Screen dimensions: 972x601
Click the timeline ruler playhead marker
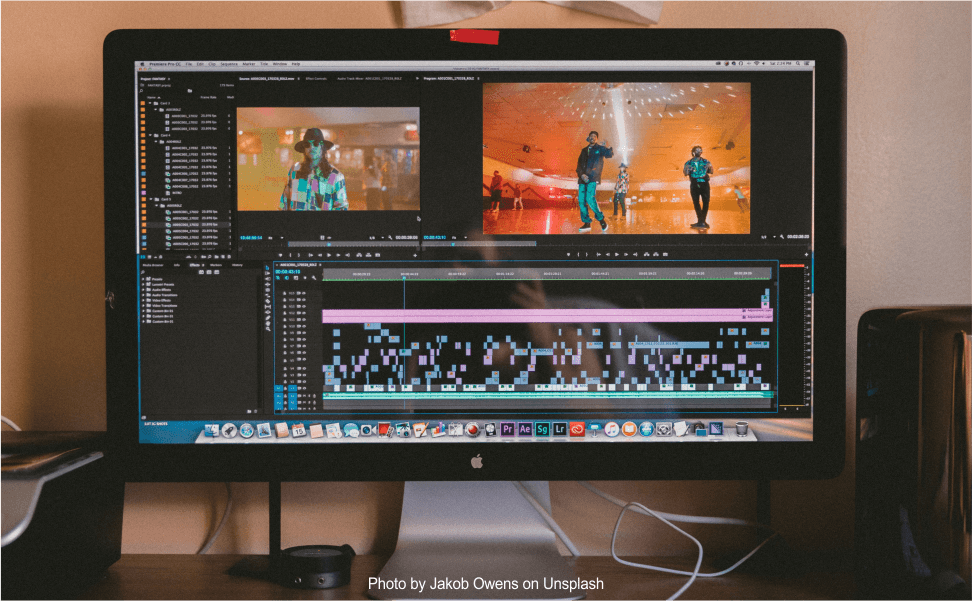(404, 278)
